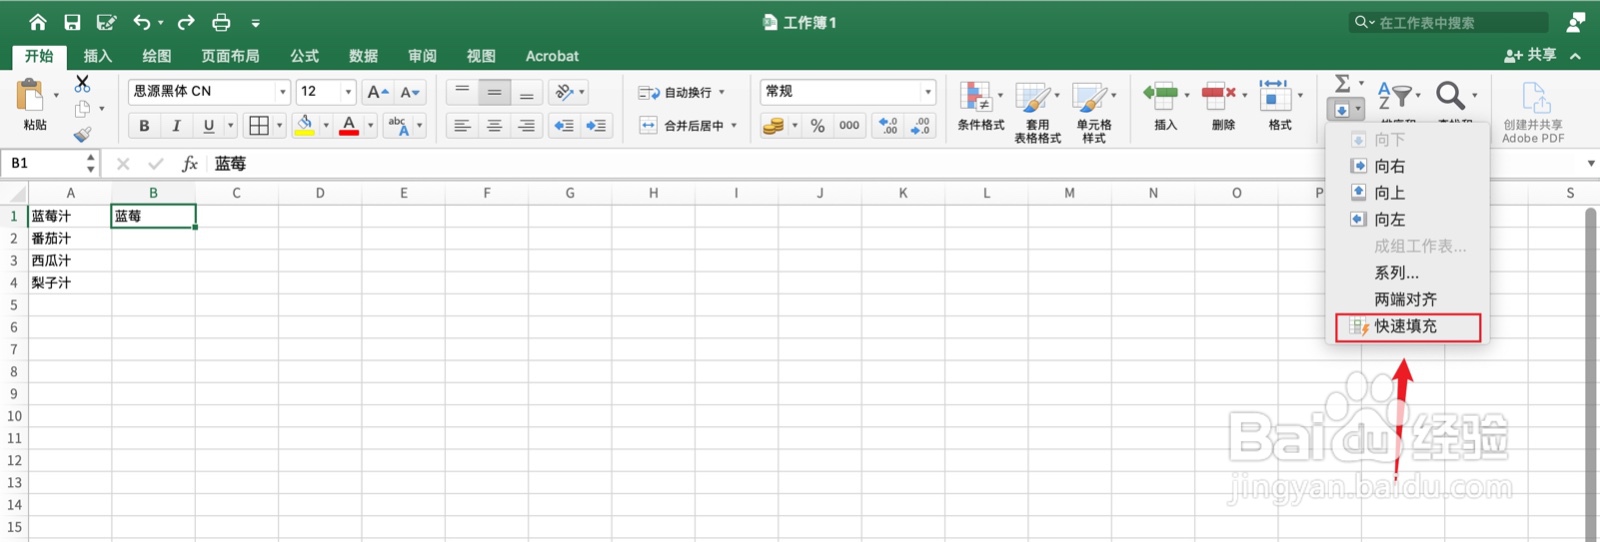Increase font size with the larger A icon
The width and height of the screenshot is (1600, 542).
click(x=377, y=92)
